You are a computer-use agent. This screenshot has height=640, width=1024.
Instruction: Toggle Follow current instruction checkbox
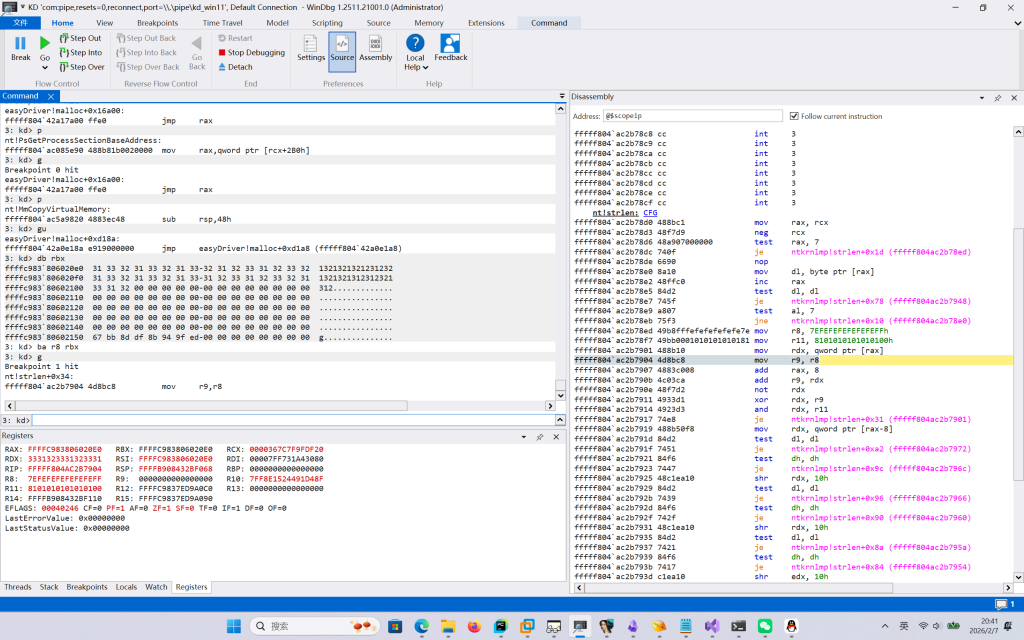click(x=795, y=116)
